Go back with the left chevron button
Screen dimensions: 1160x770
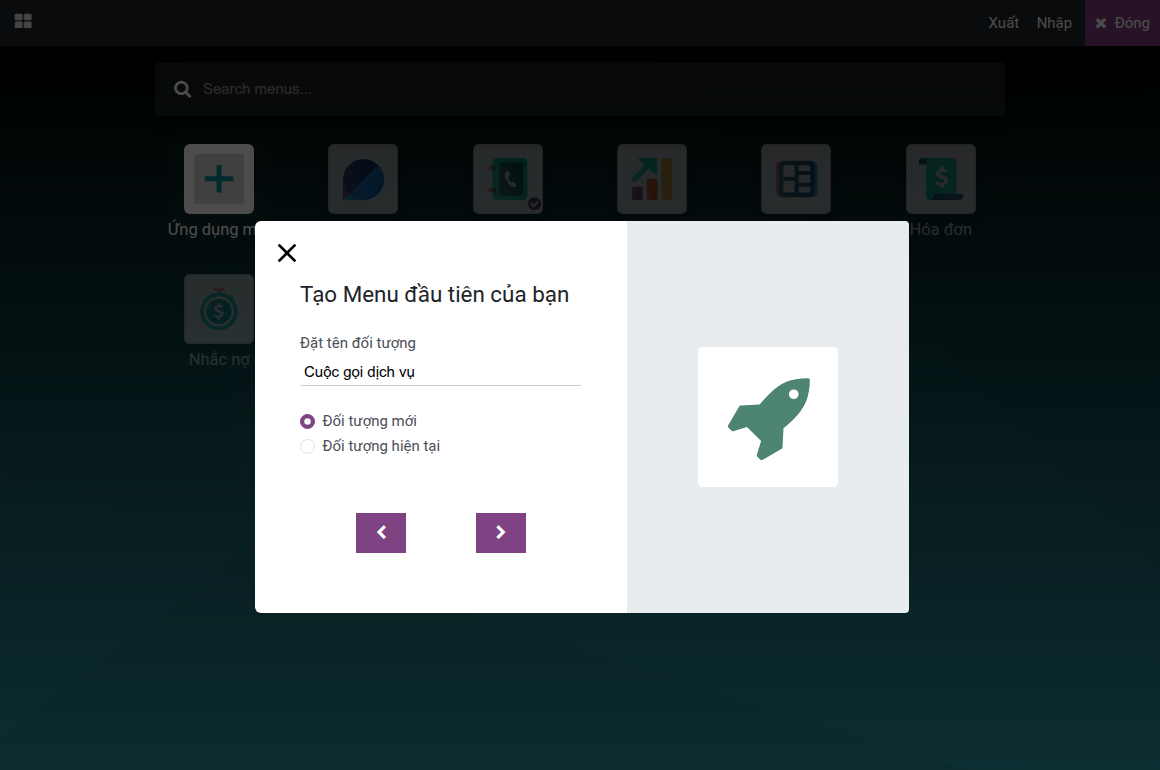pos(381,533)
